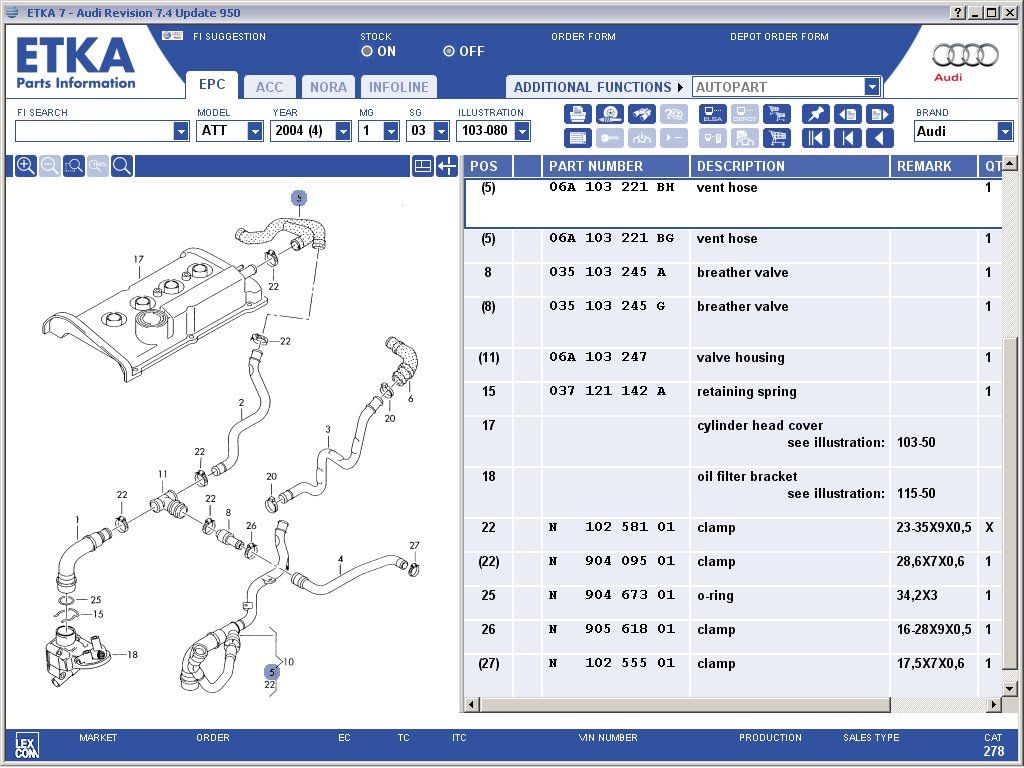Screen dimensions: 1024x768
Task: Select valve housing 06A 103 247
Action: tap(733, 364)
